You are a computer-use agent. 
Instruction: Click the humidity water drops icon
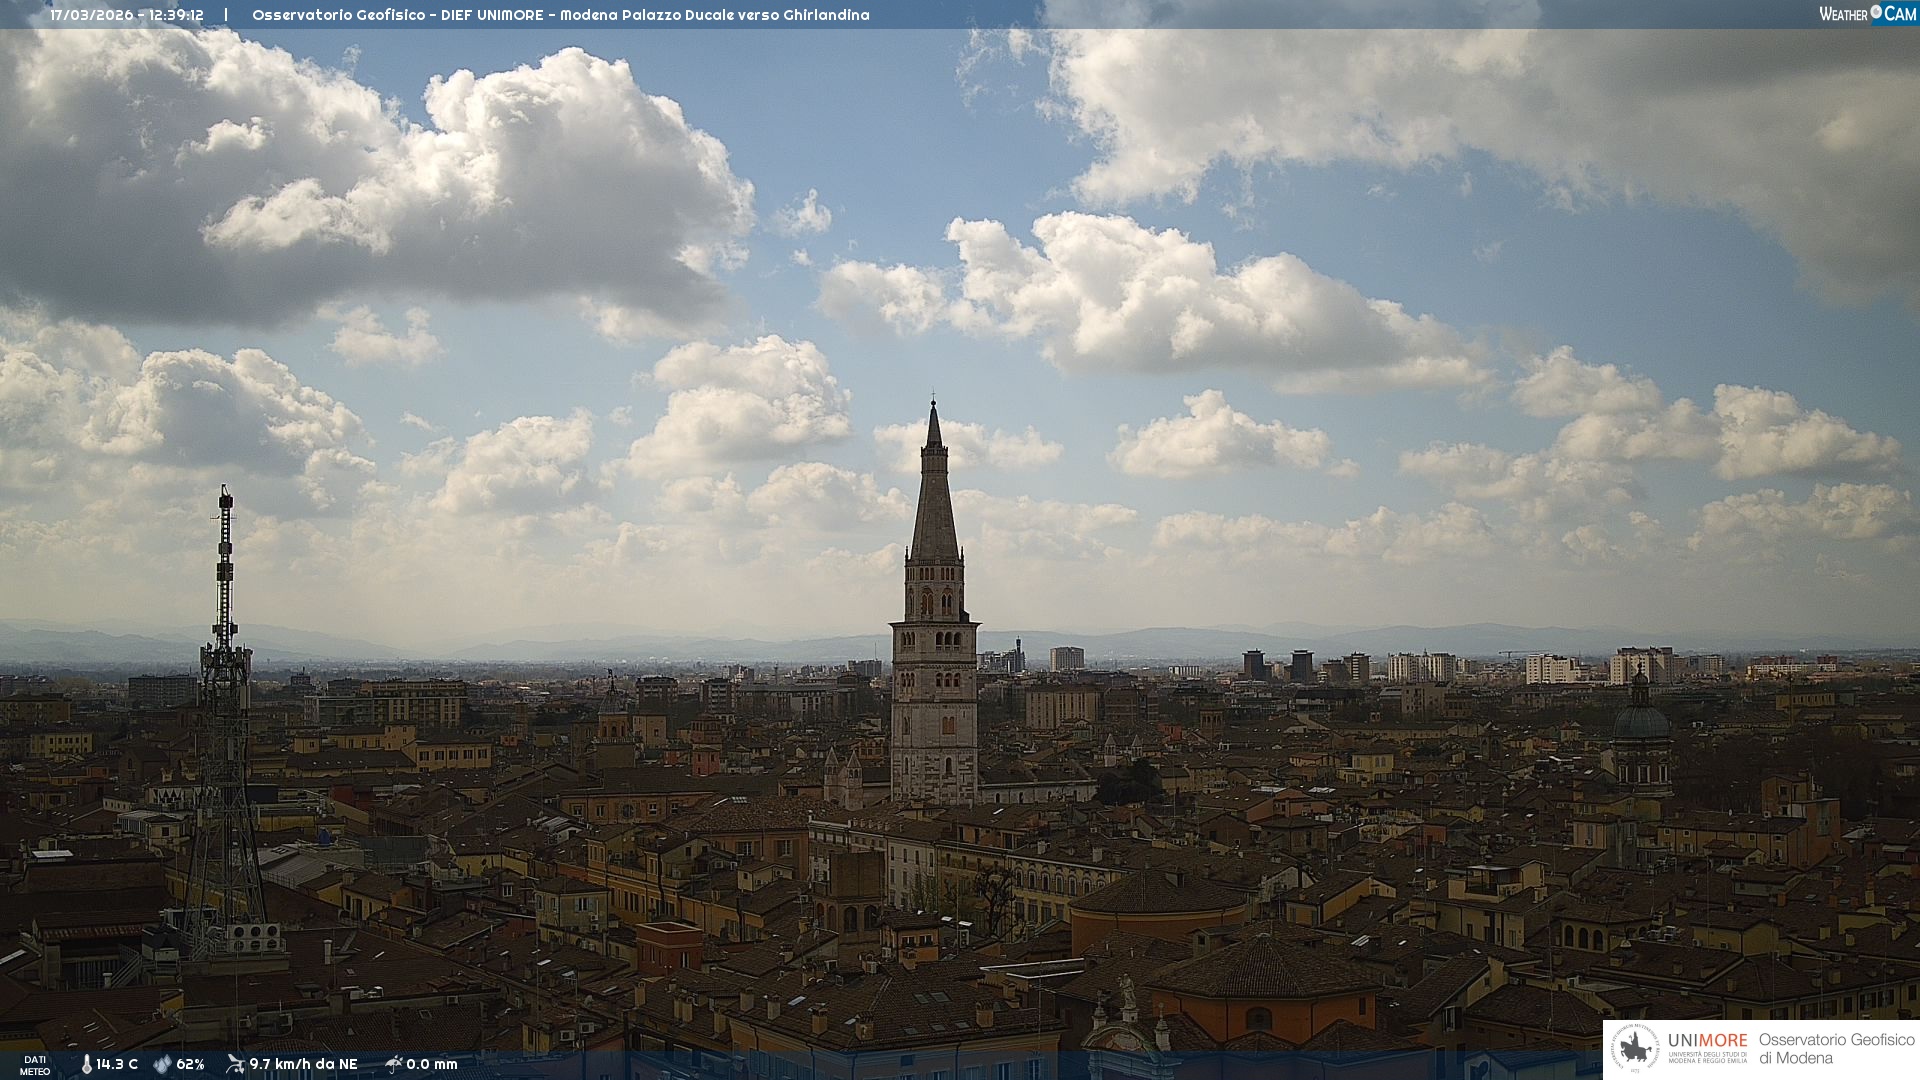tap(162, 1064)
